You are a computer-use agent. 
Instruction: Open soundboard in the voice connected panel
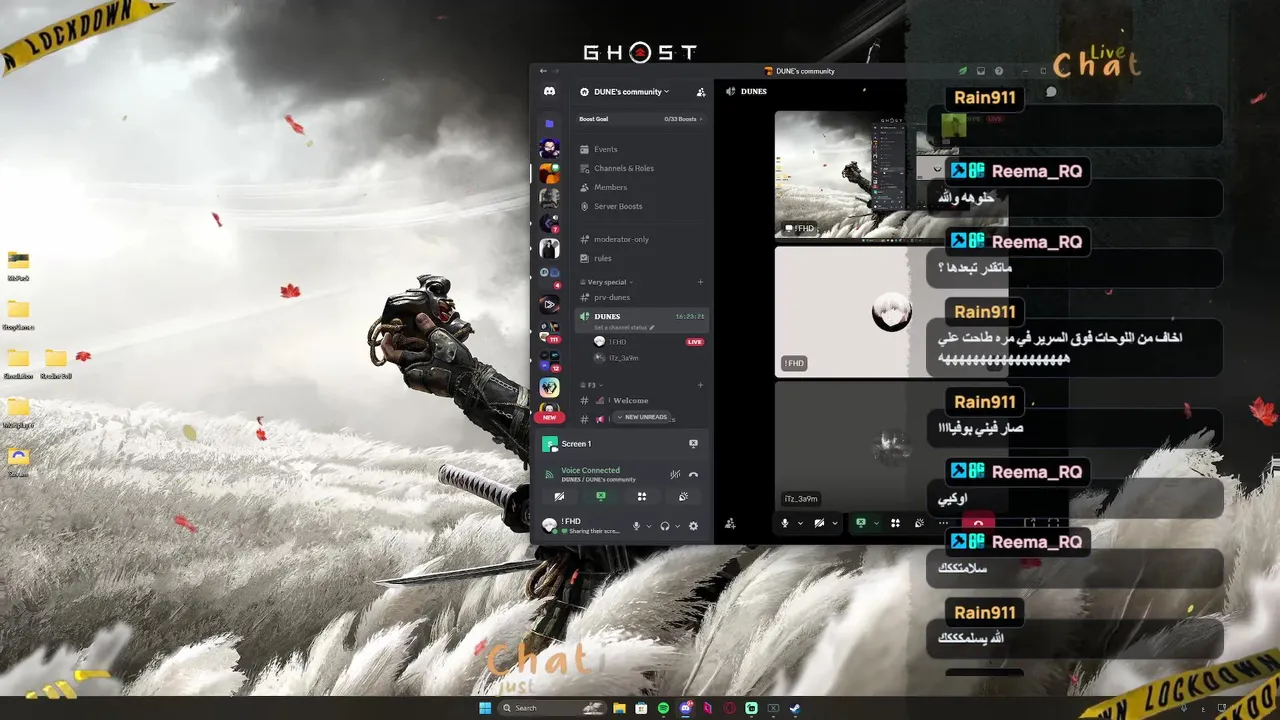pyautogui.click(x=683, y=496)
